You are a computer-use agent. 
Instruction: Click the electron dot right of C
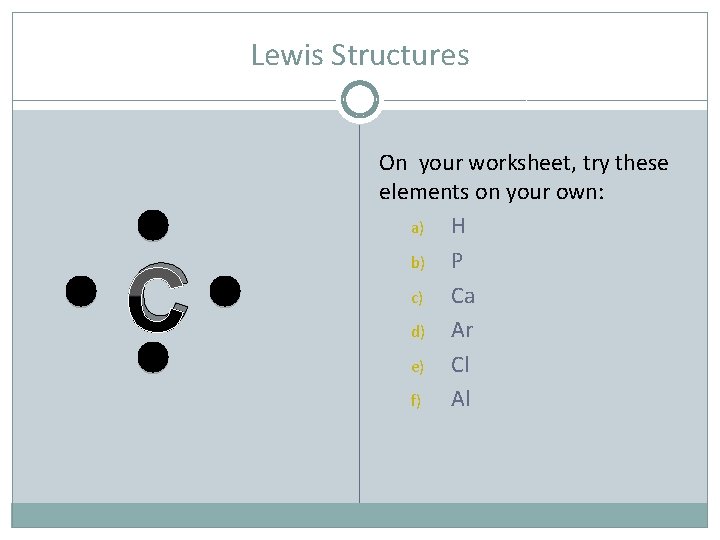225,291
